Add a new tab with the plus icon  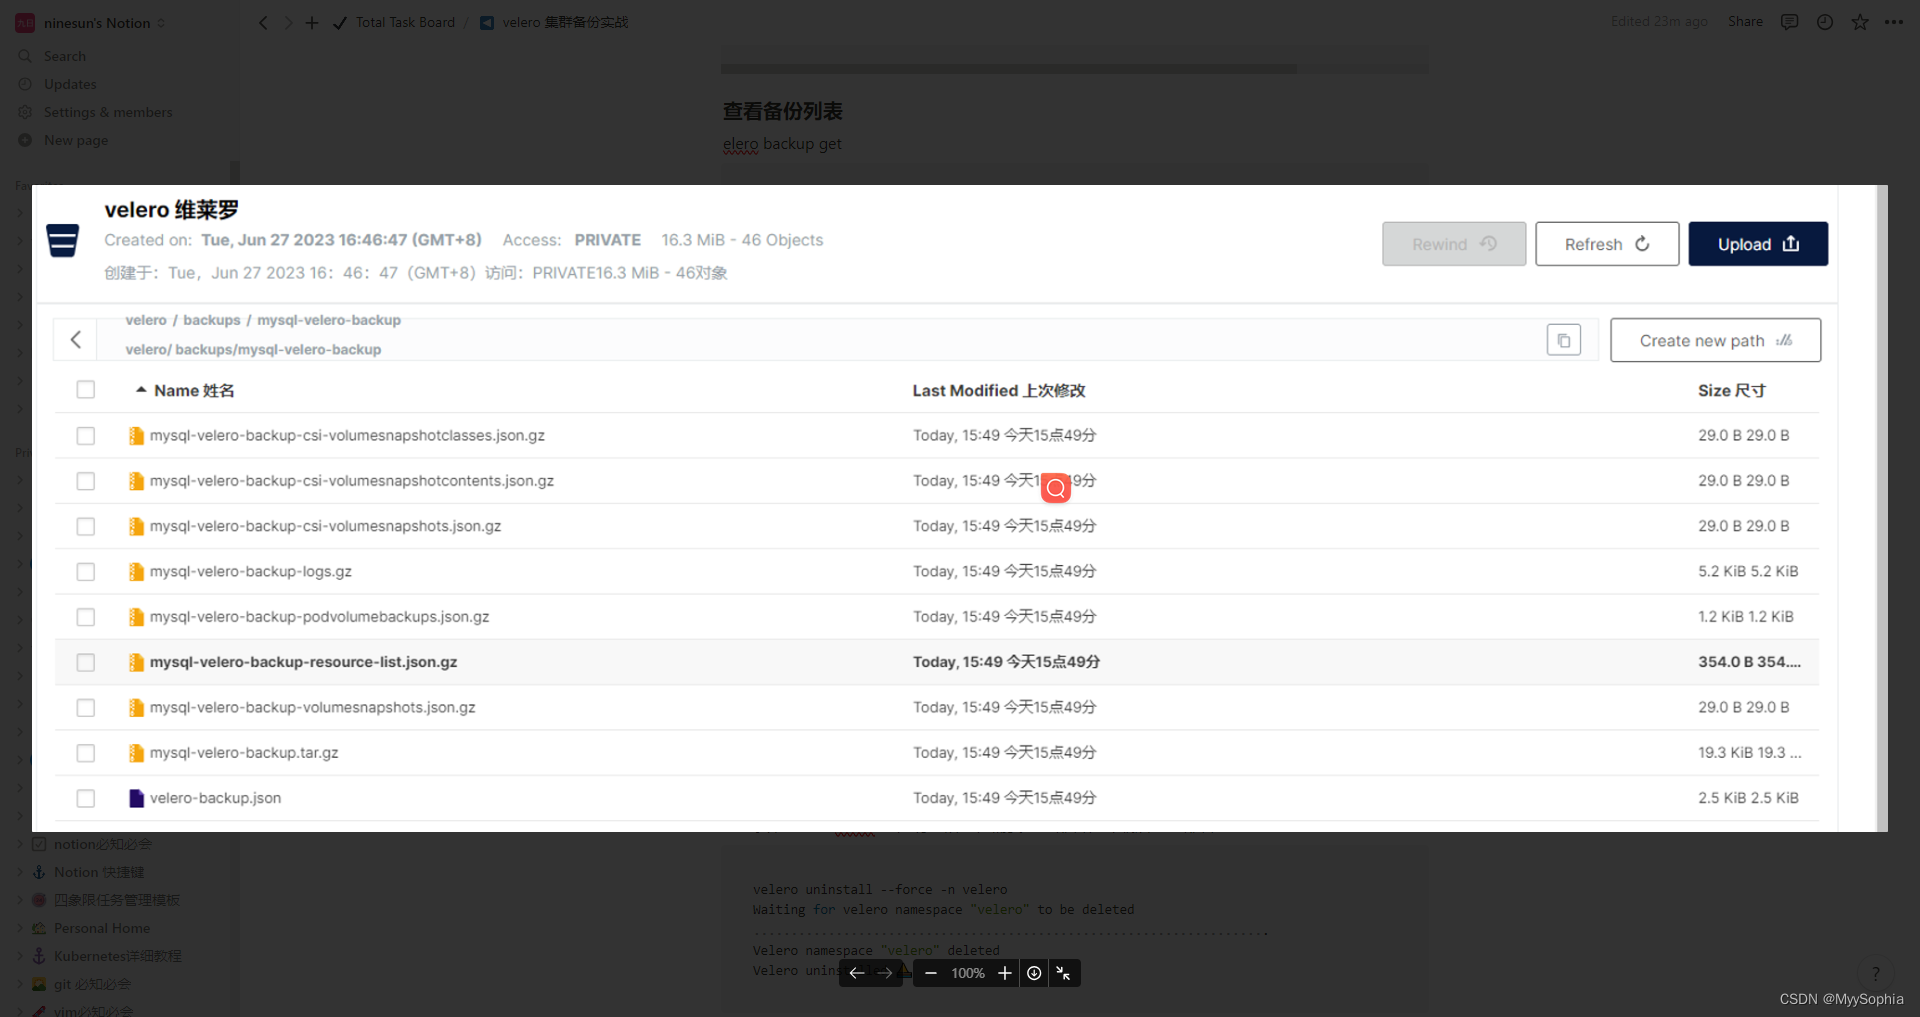click(x=312, y=22)
